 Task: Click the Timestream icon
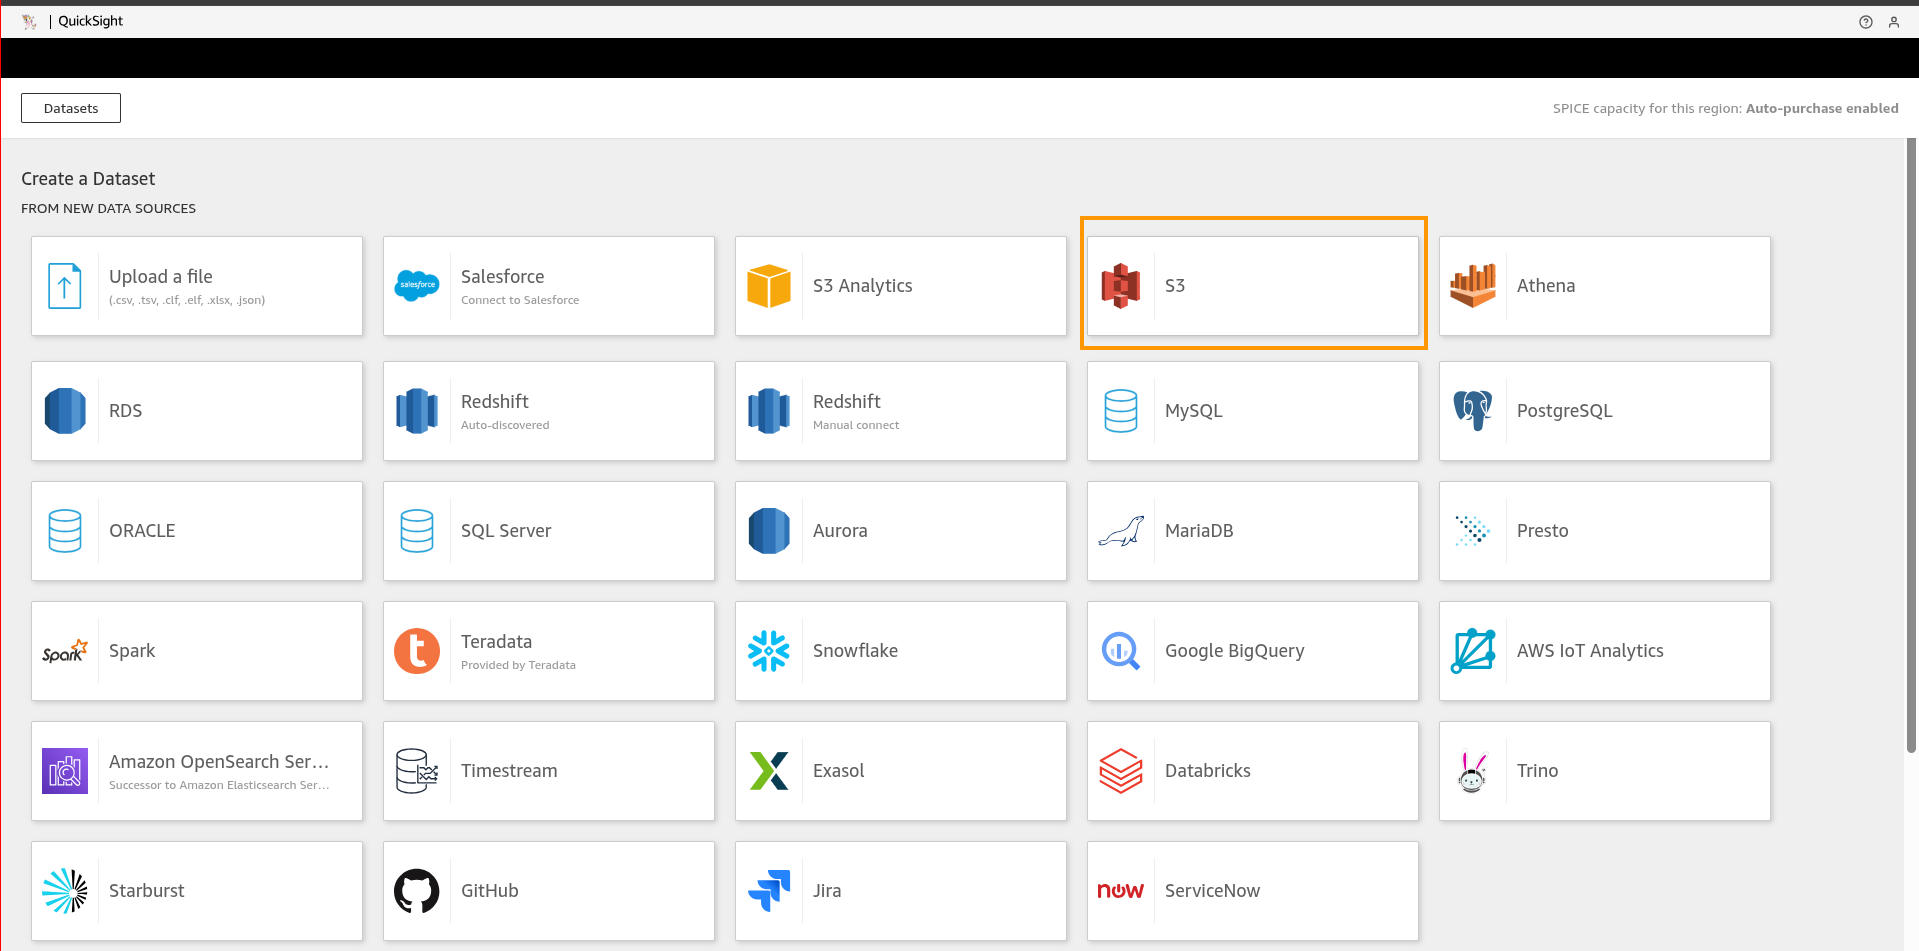(x=417, y=771)
